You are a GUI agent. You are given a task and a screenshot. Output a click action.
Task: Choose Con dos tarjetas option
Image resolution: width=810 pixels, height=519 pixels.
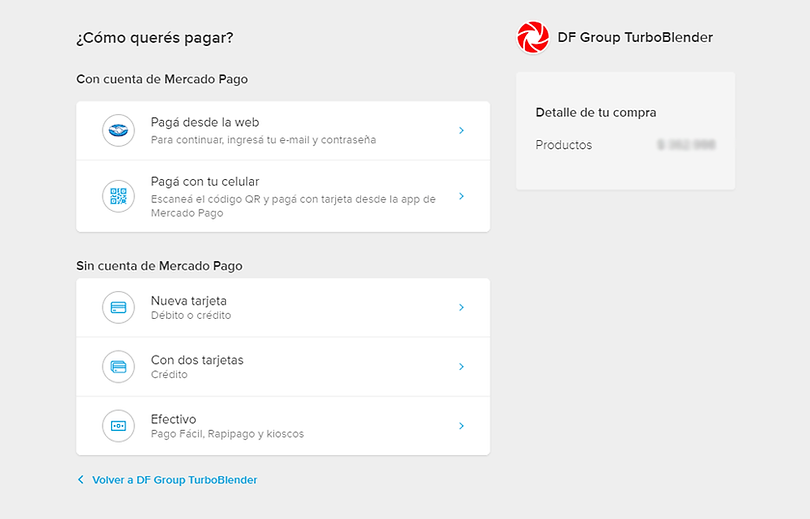click(x=283, y=367)
